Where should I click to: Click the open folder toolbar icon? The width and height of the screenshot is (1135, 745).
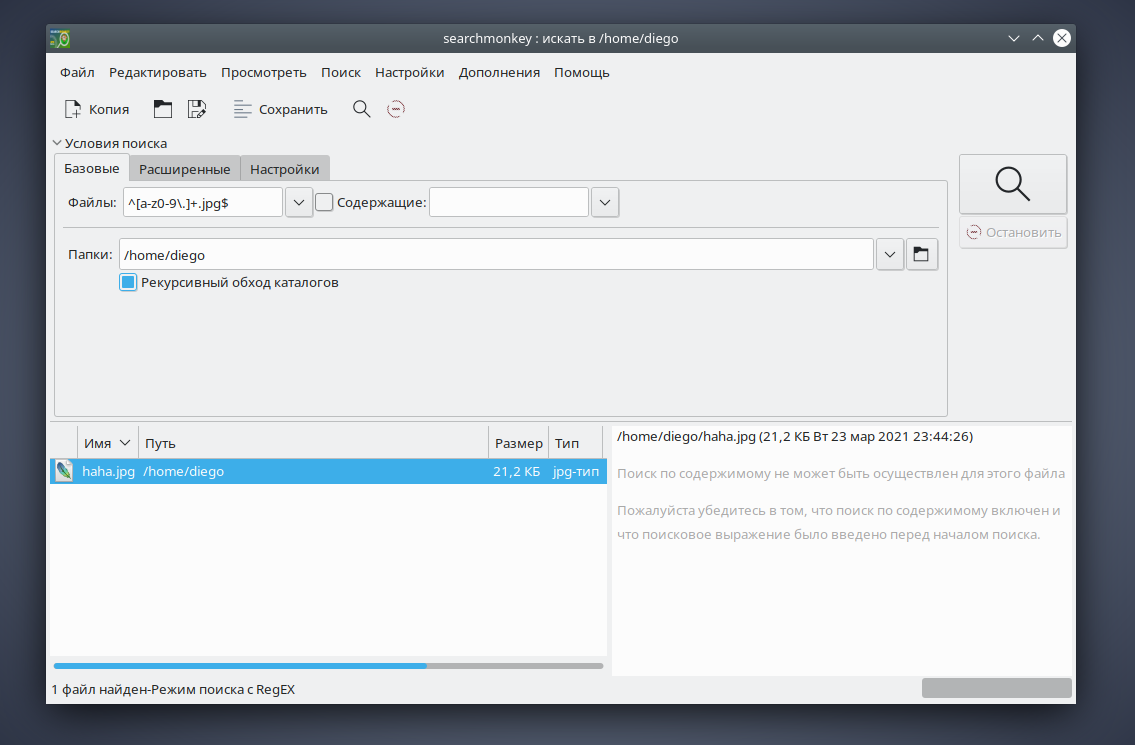(162, 110)
